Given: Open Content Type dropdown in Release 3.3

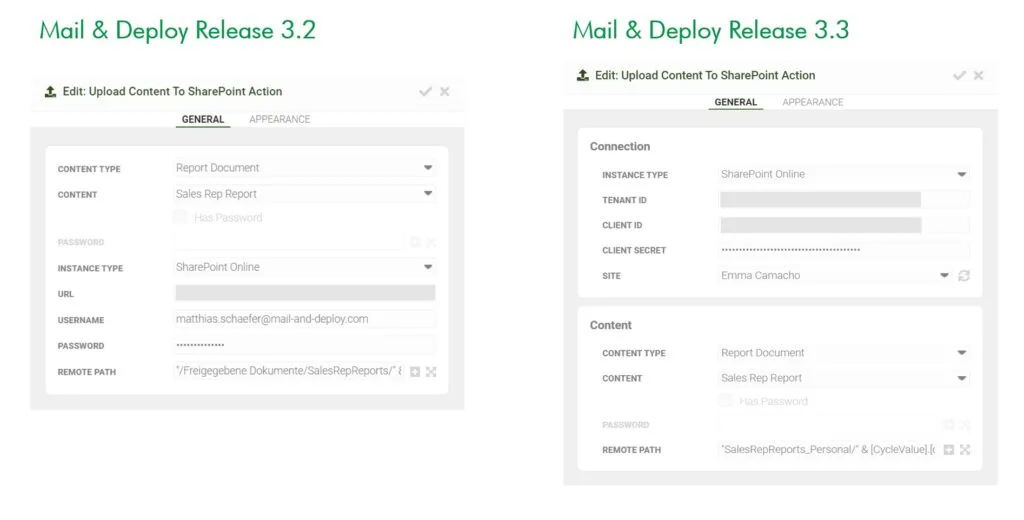Looking at the screenshot, I should tap(844, 353).
